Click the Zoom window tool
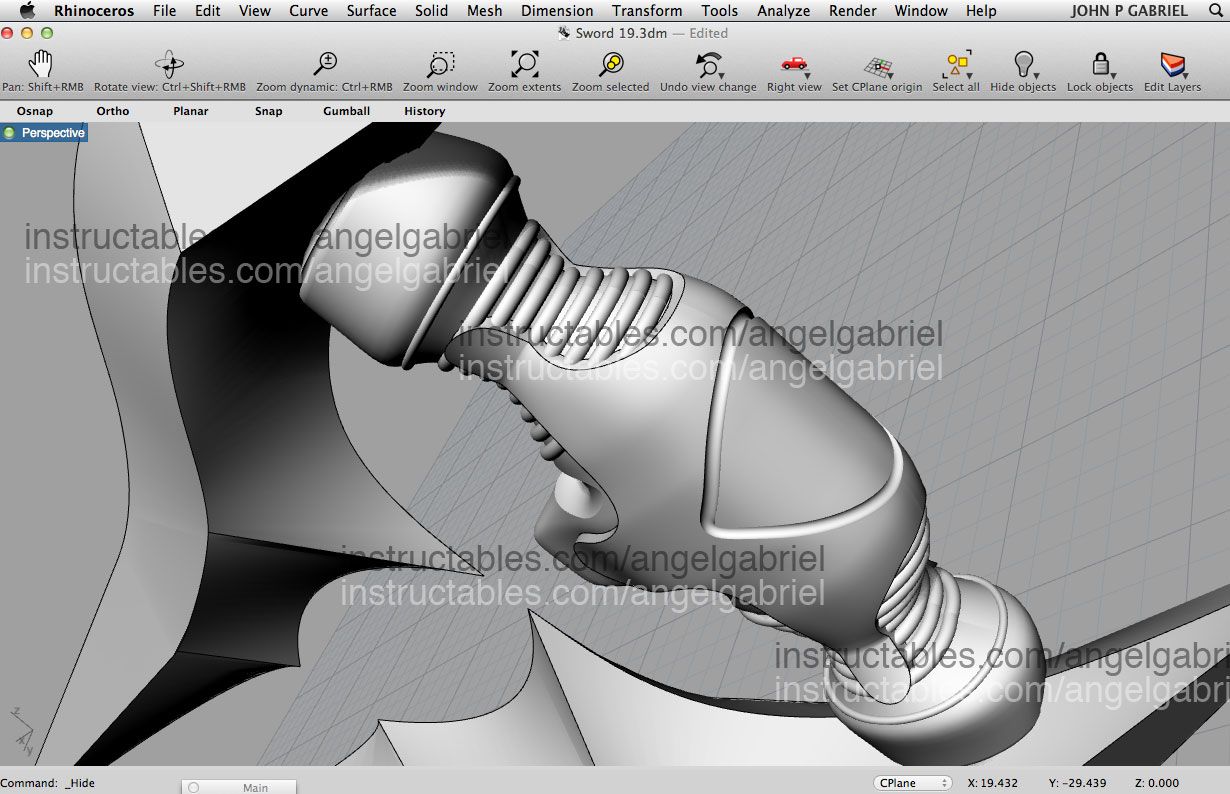The image size is (1230, 794). [x=440, y=66]
